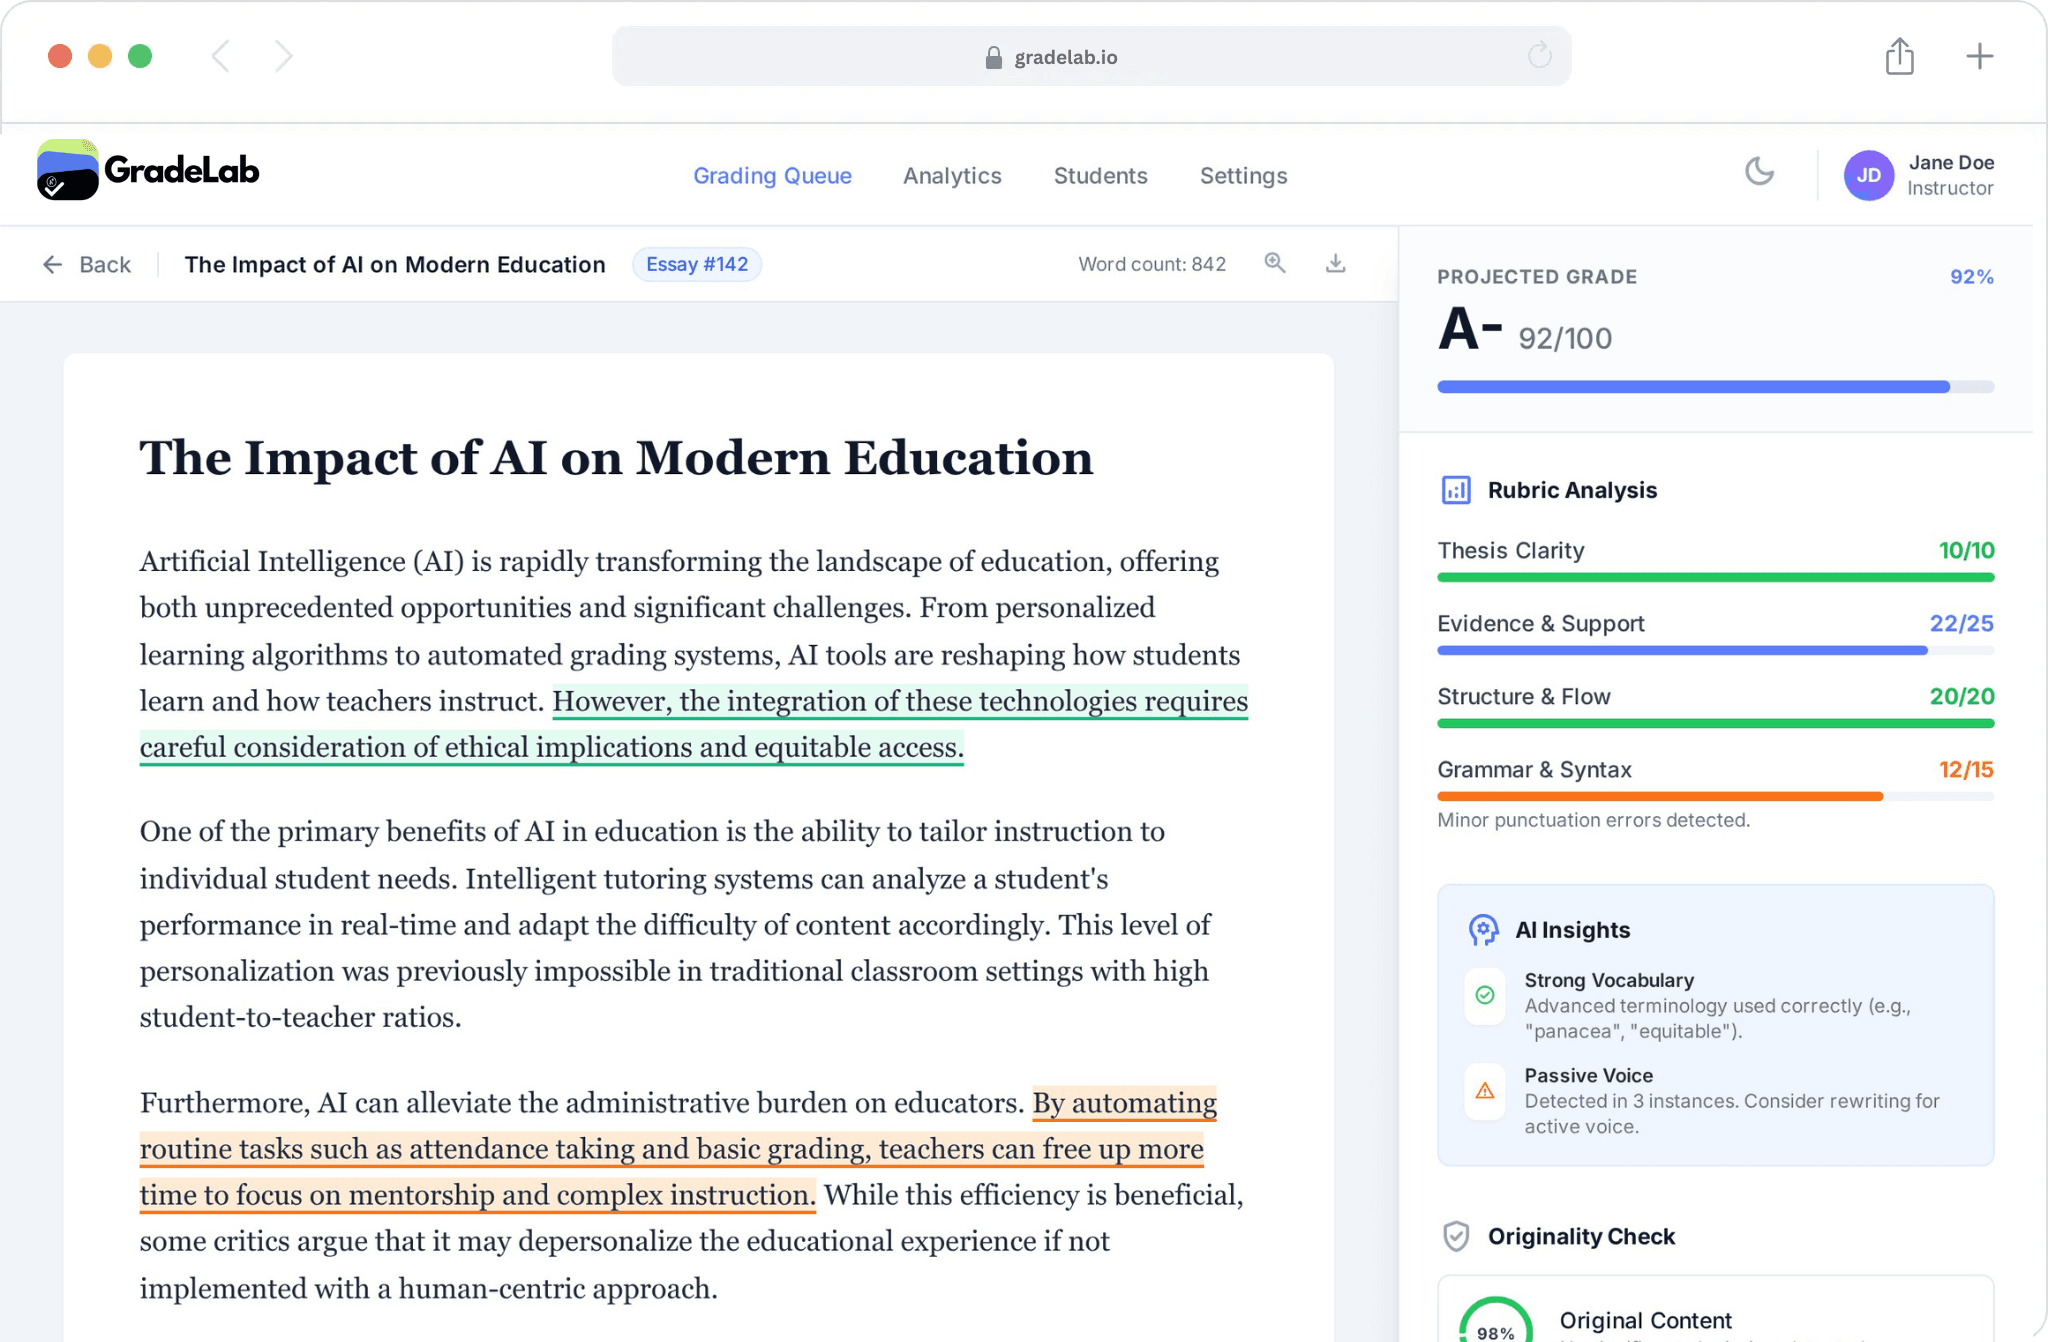The image size is (2048, 1342).
Task: Click the essay heading in document
Action: click(x=616, y=458)
